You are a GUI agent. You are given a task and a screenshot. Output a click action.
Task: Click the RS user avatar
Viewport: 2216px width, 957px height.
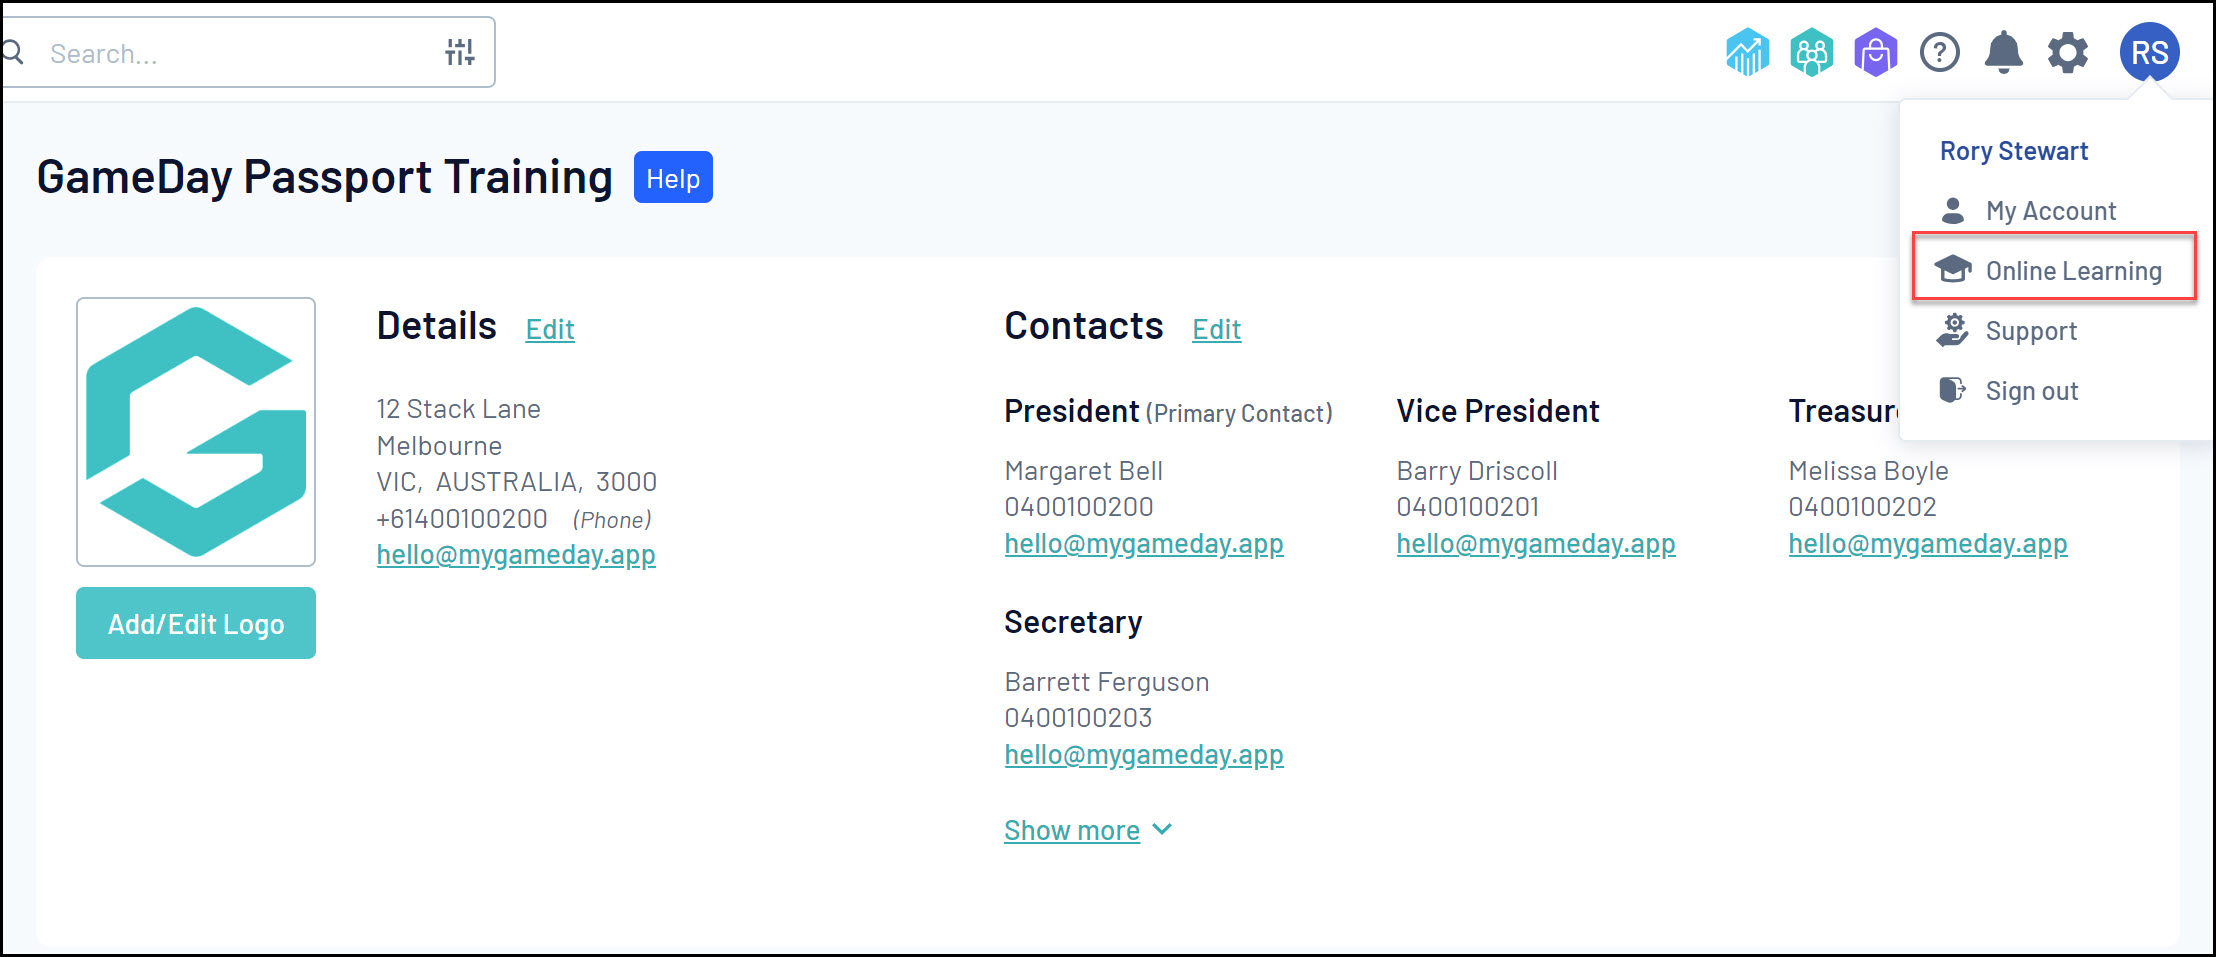[x=2149, y=52]
